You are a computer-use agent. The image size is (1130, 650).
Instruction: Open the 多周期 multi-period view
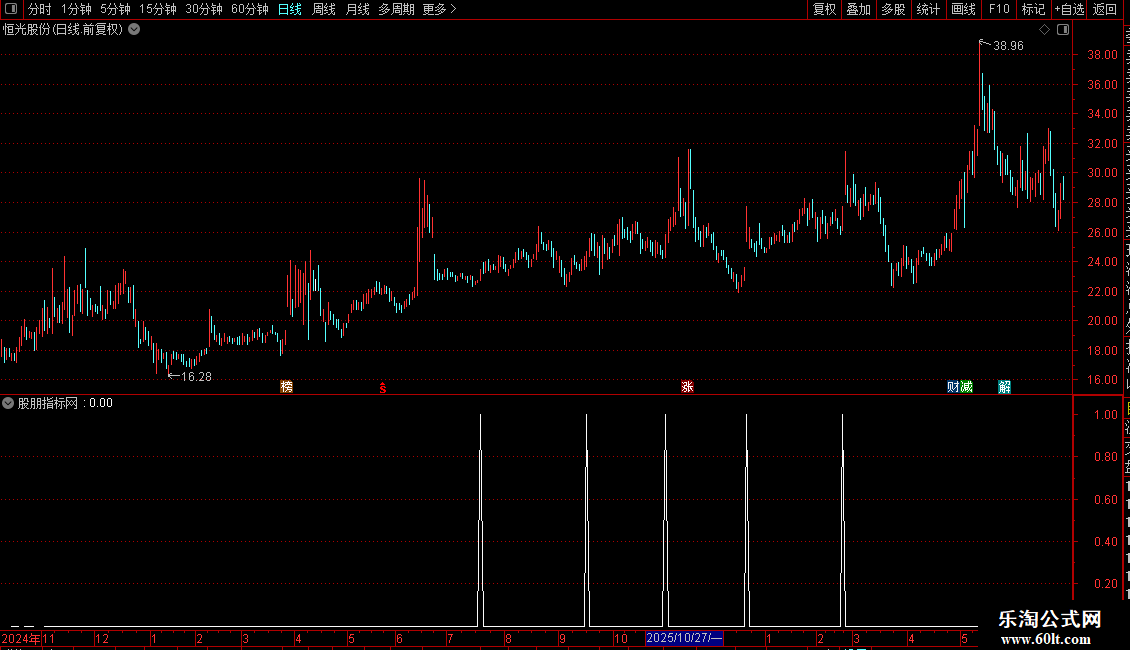(x=396, y=9)
